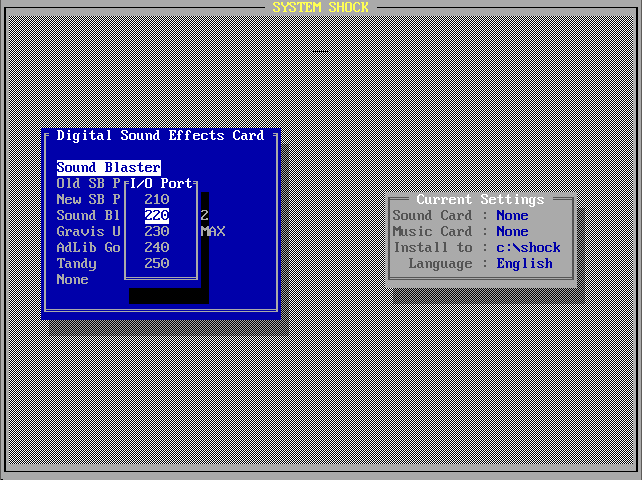This screenshot has width=642, height=480.
Task: Choose the Old SB option in card list
Action: click(88, 183)
